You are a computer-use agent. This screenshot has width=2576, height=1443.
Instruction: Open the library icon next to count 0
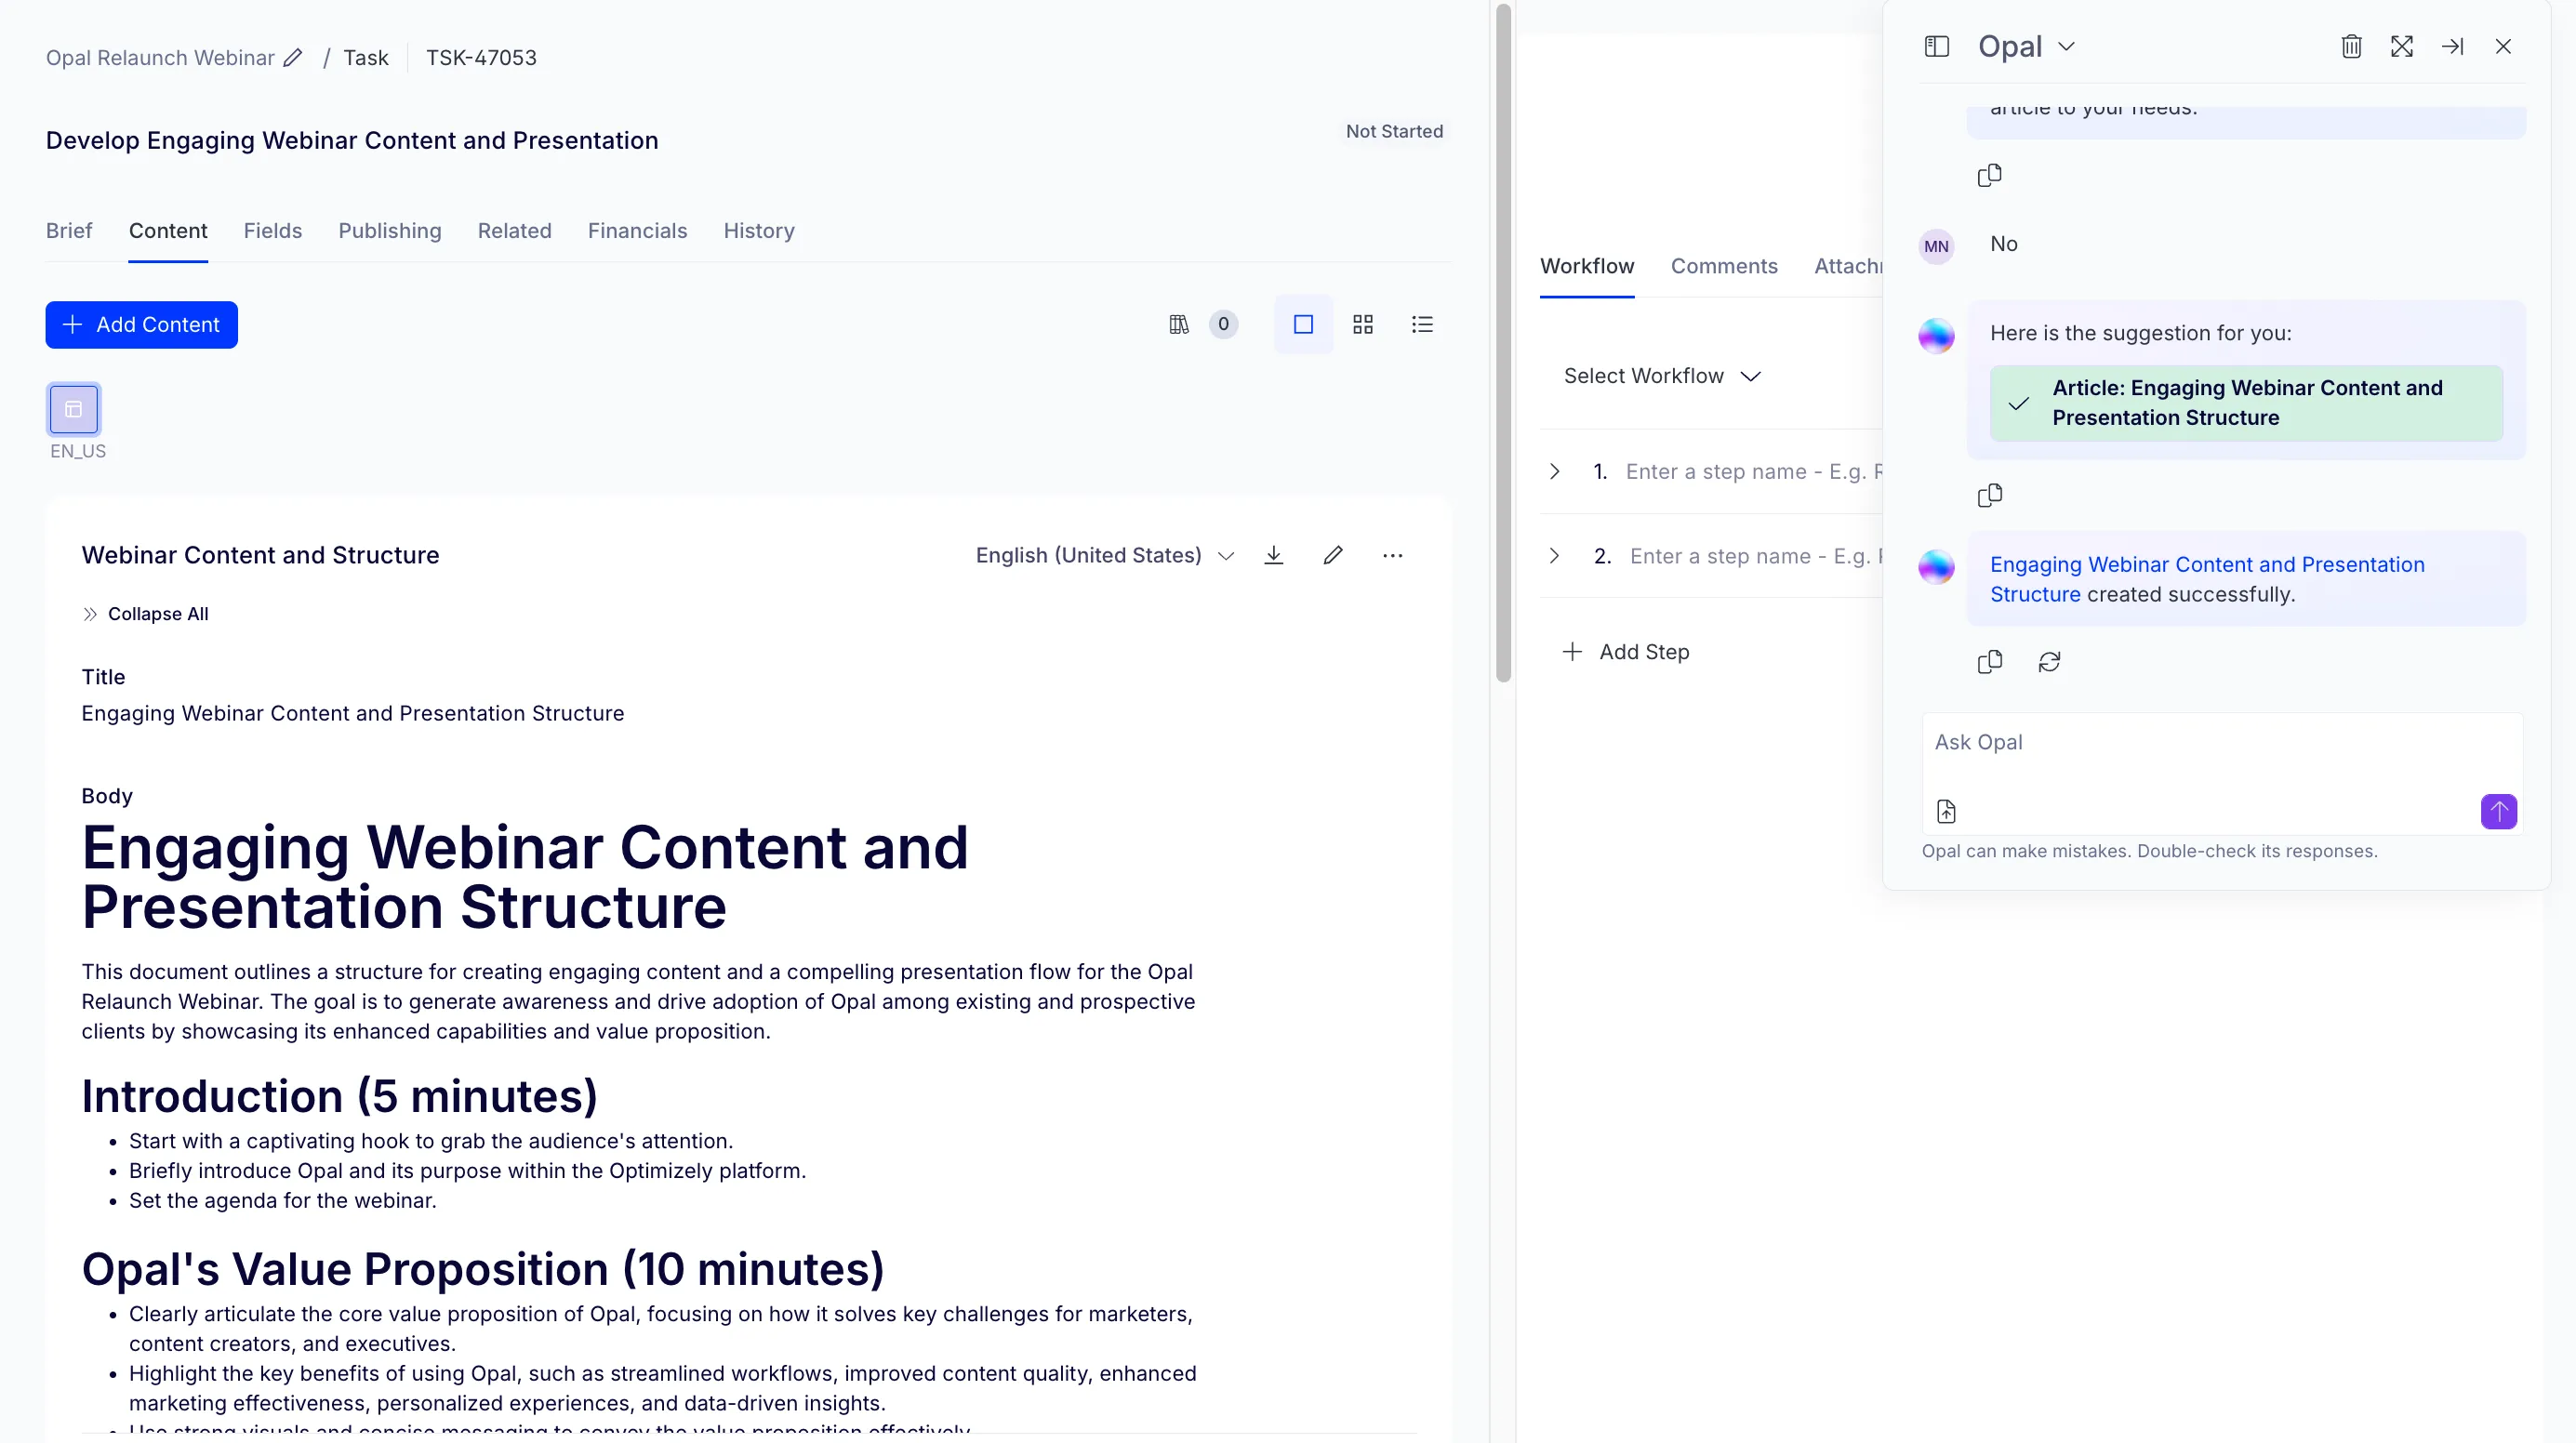click(1179, 324)
